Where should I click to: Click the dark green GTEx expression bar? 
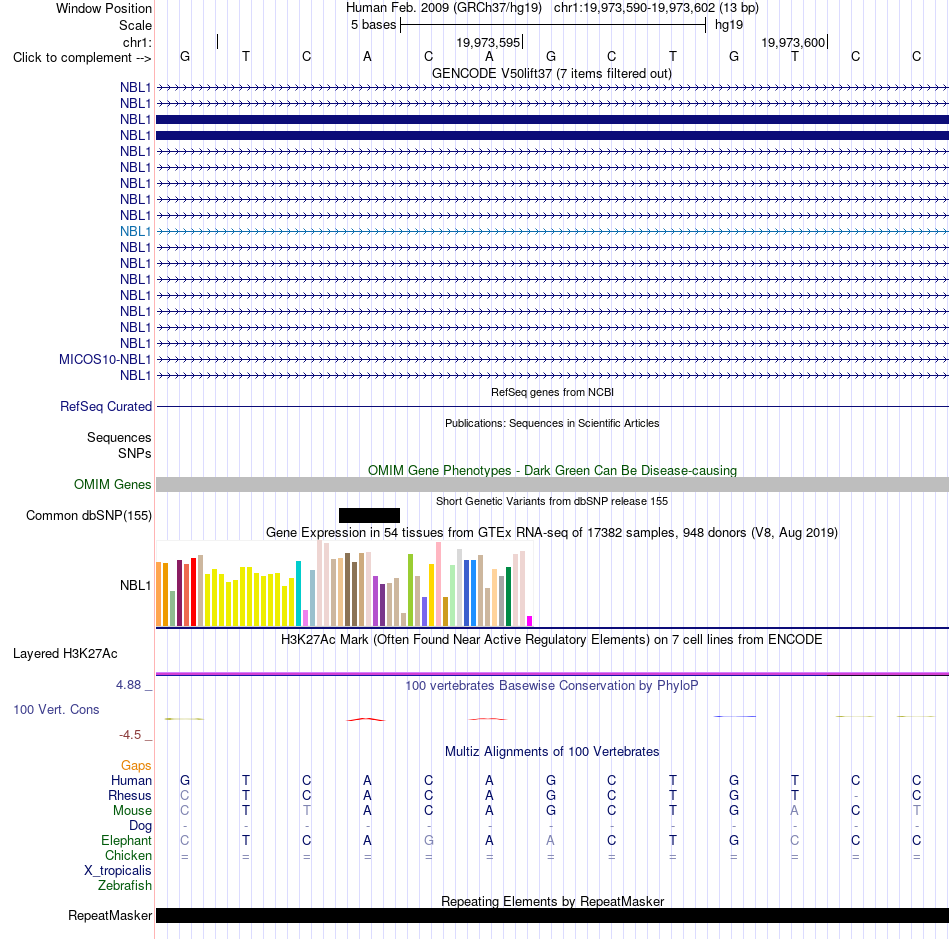tap(508, 596)
